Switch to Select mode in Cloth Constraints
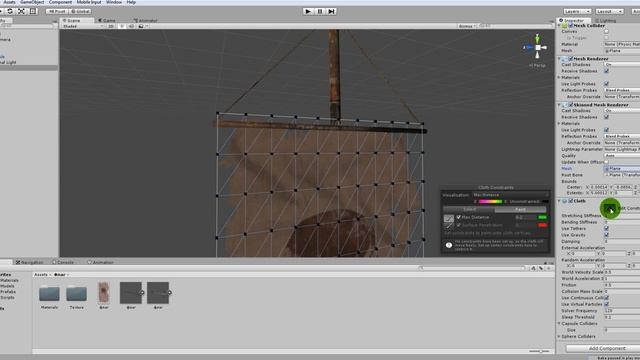The image size is (640, 360). [469, 209]
